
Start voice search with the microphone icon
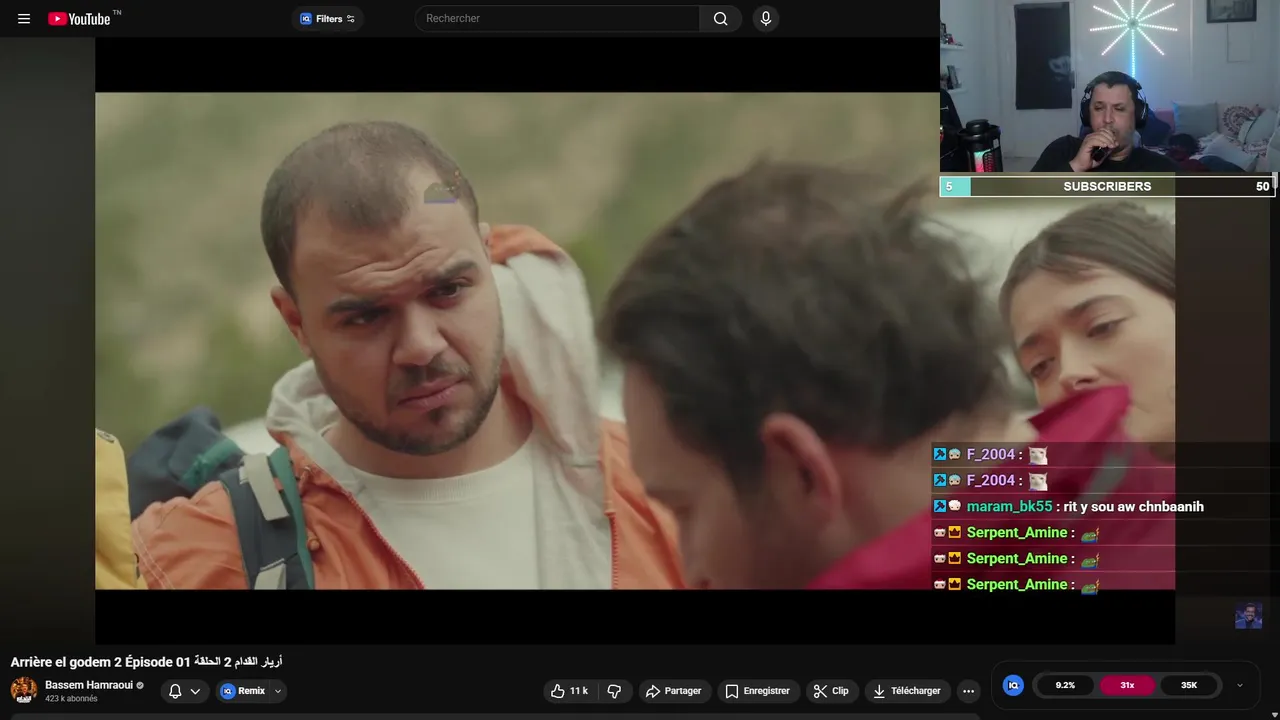(x=766, y=18)
